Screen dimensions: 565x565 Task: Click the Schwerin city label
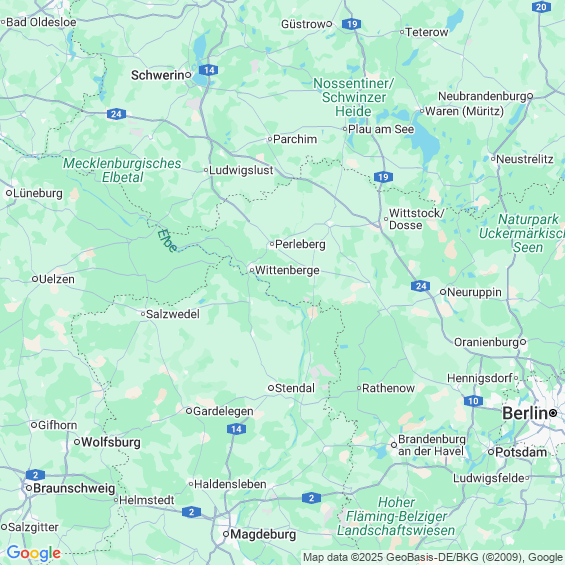pyautogui.click(x=158, y=75)
